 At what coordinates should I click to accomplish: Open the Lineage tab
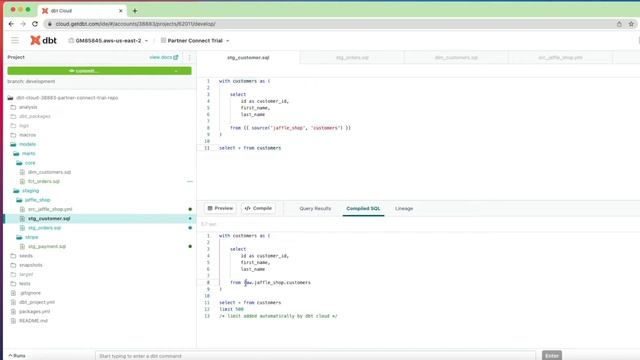tap(404, 209)
